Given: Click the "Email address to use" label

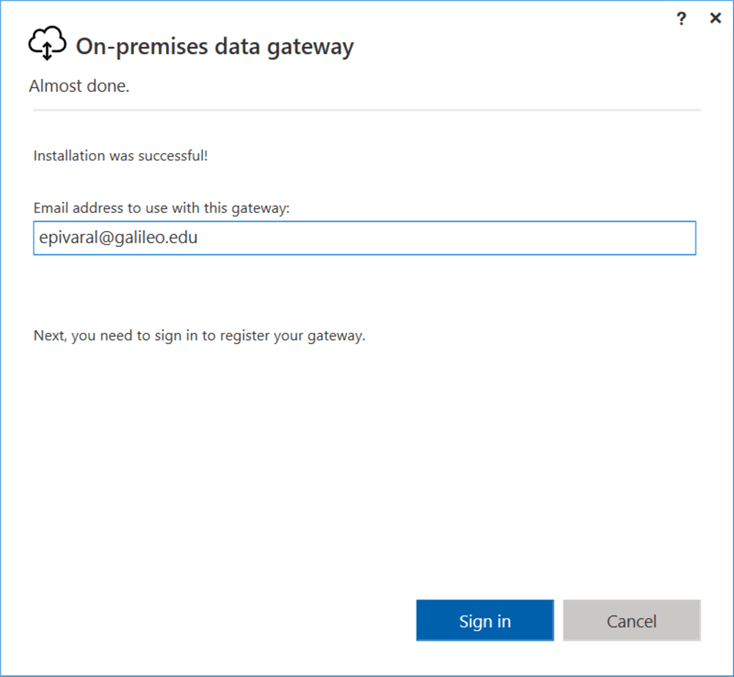Looking at the screenshot, I should pos(161,208).
